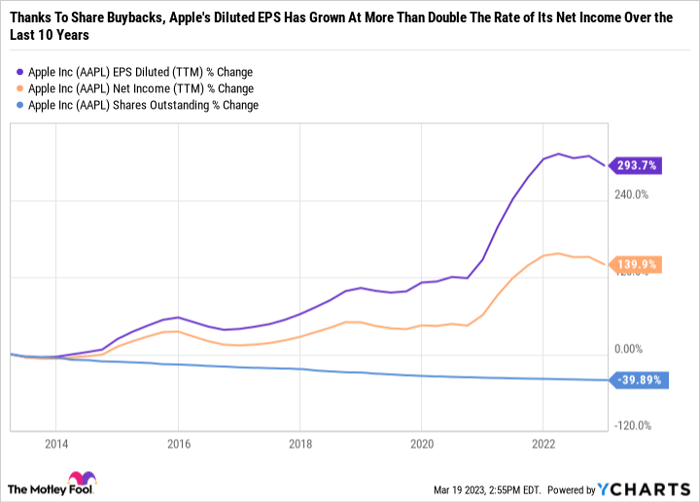Click the 2018 x-axis label
The width and height of the screenshot is (700, 502).
click(299, 441)
